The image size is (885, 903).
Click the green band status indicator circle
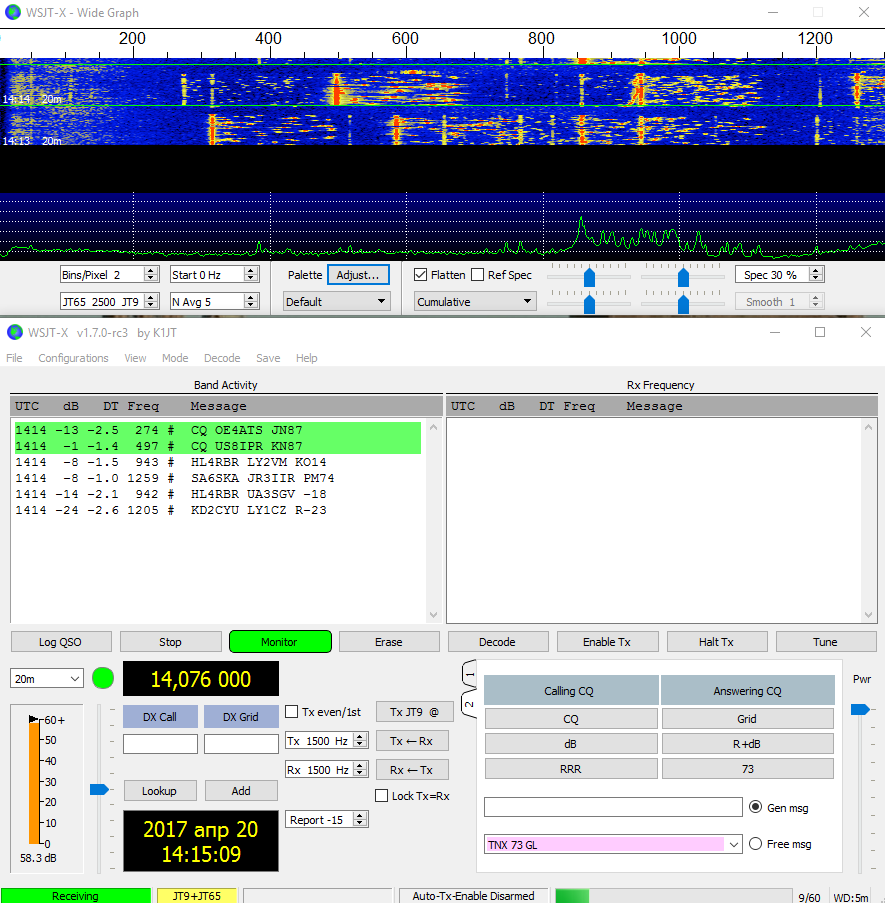point(103,678)
